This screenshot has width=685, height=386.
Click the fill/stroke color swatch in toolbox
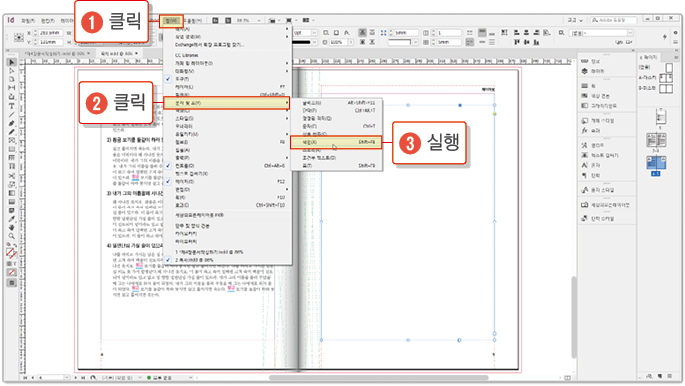pos(11,254)
